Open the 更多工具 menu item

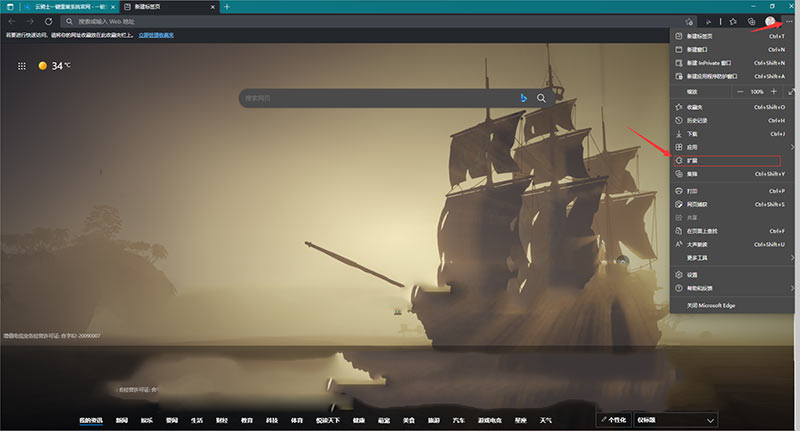click(732, 258)
